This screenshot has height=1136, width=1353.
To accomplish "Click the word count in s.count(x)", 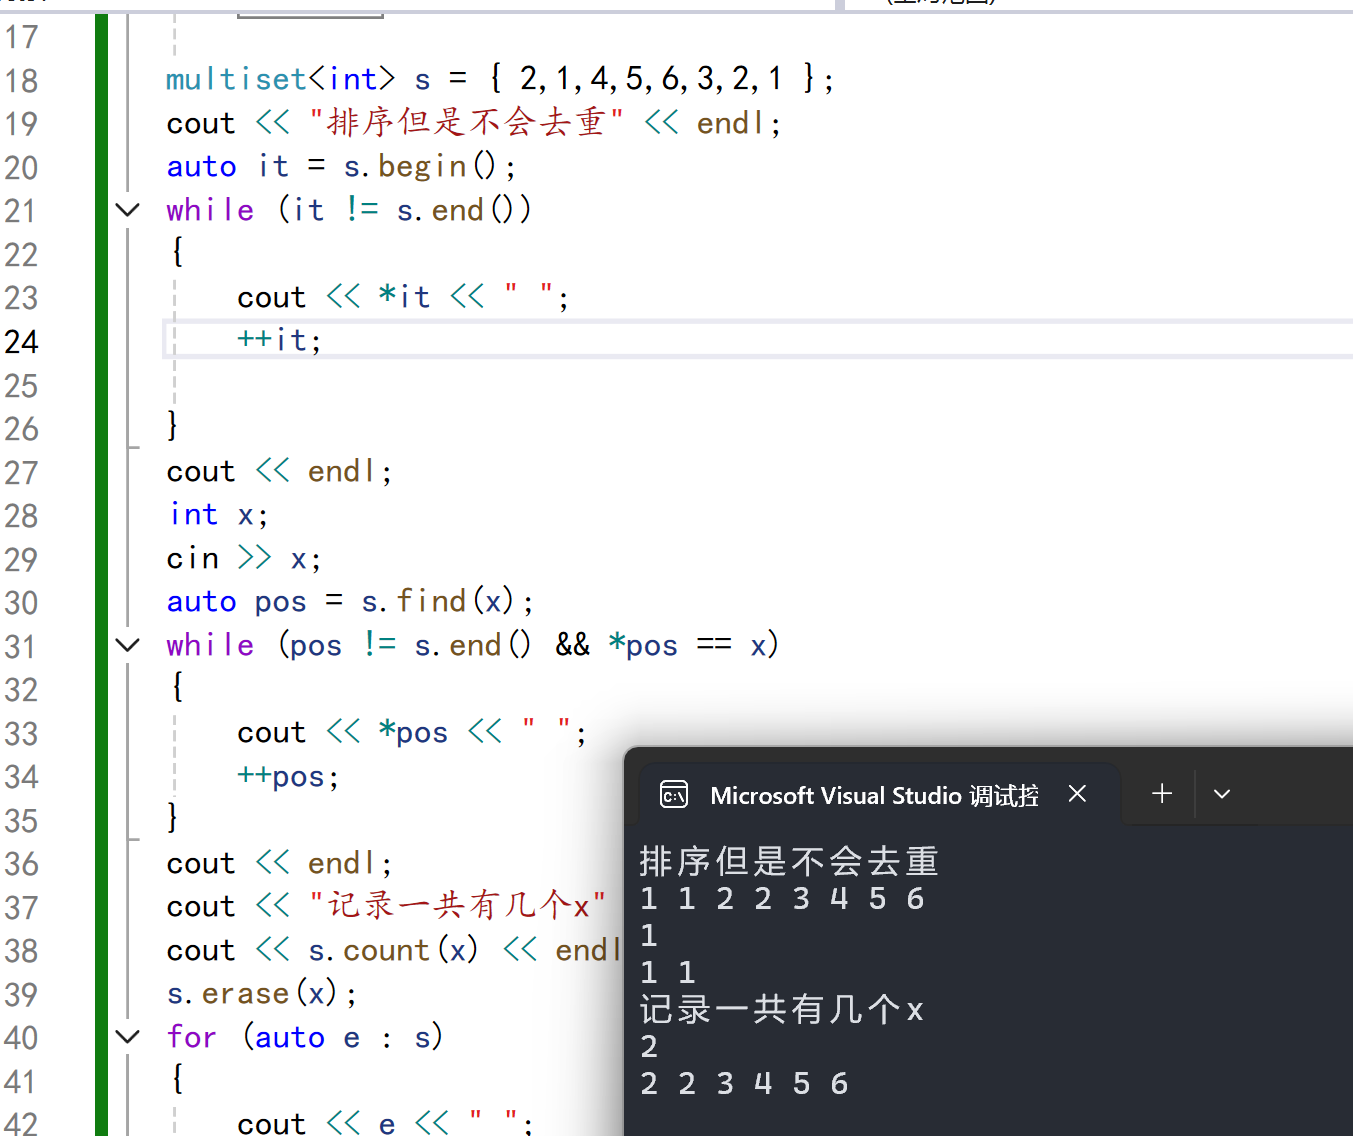I will click(387, 949).
